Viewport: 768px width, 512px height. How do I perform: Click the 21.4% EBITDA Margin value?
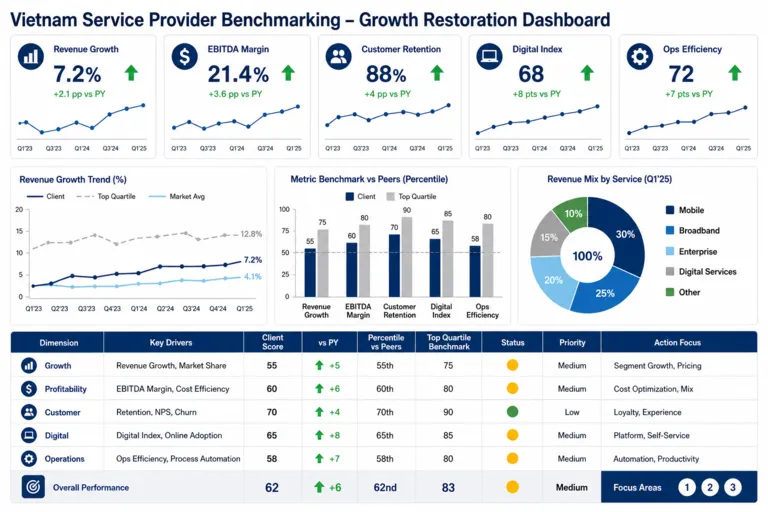[x=238, y=74]
